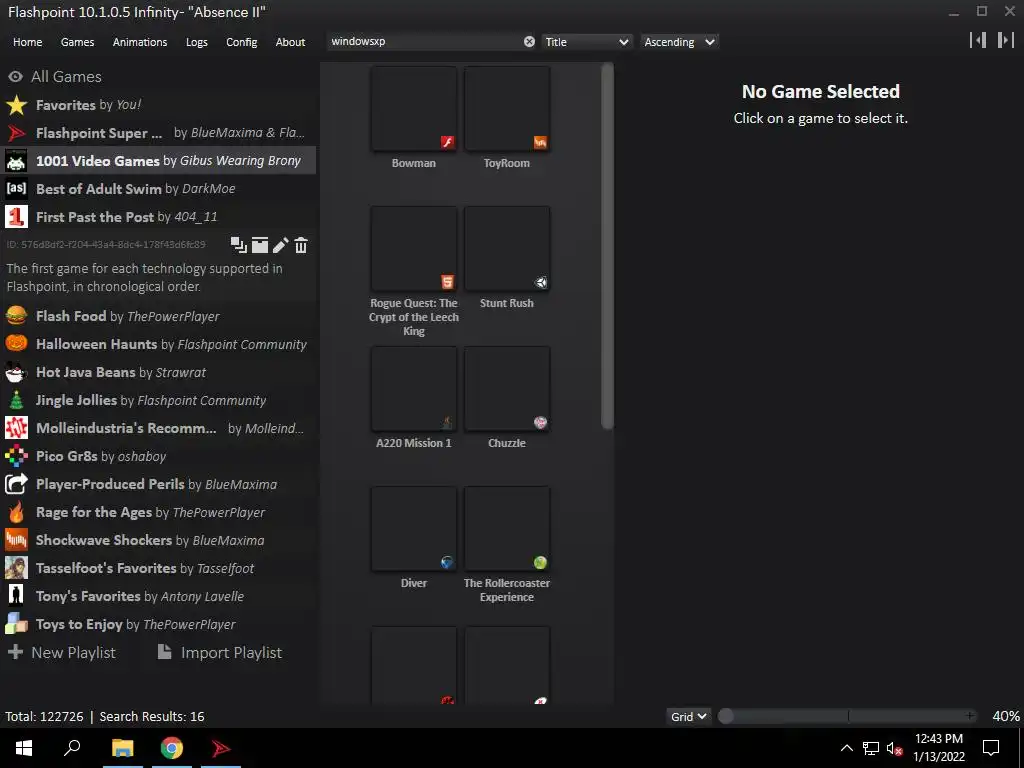Duplicate the selected playlist via its icon
This screenshot has height=768, width=1024.
pos(238,245)
